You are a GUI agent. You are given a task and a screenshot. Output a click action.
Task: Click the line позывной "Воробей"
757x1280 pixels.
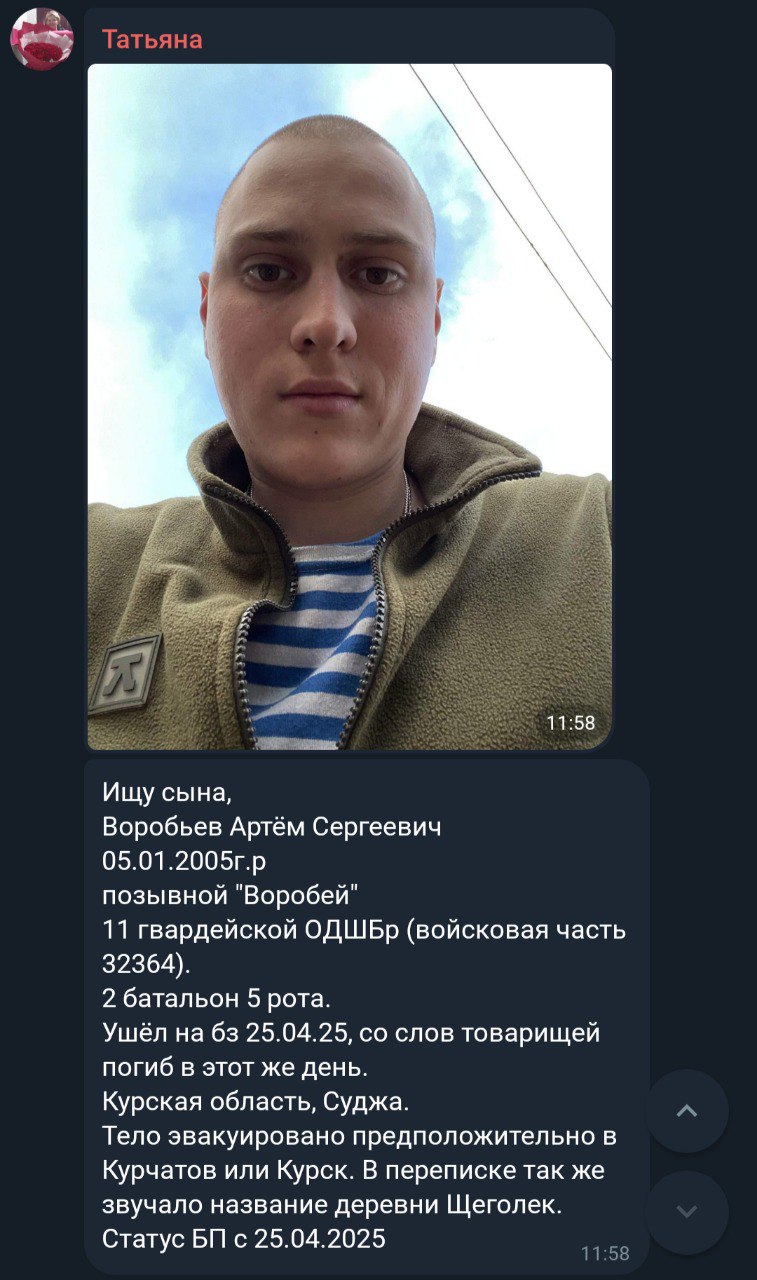(230, 895)
